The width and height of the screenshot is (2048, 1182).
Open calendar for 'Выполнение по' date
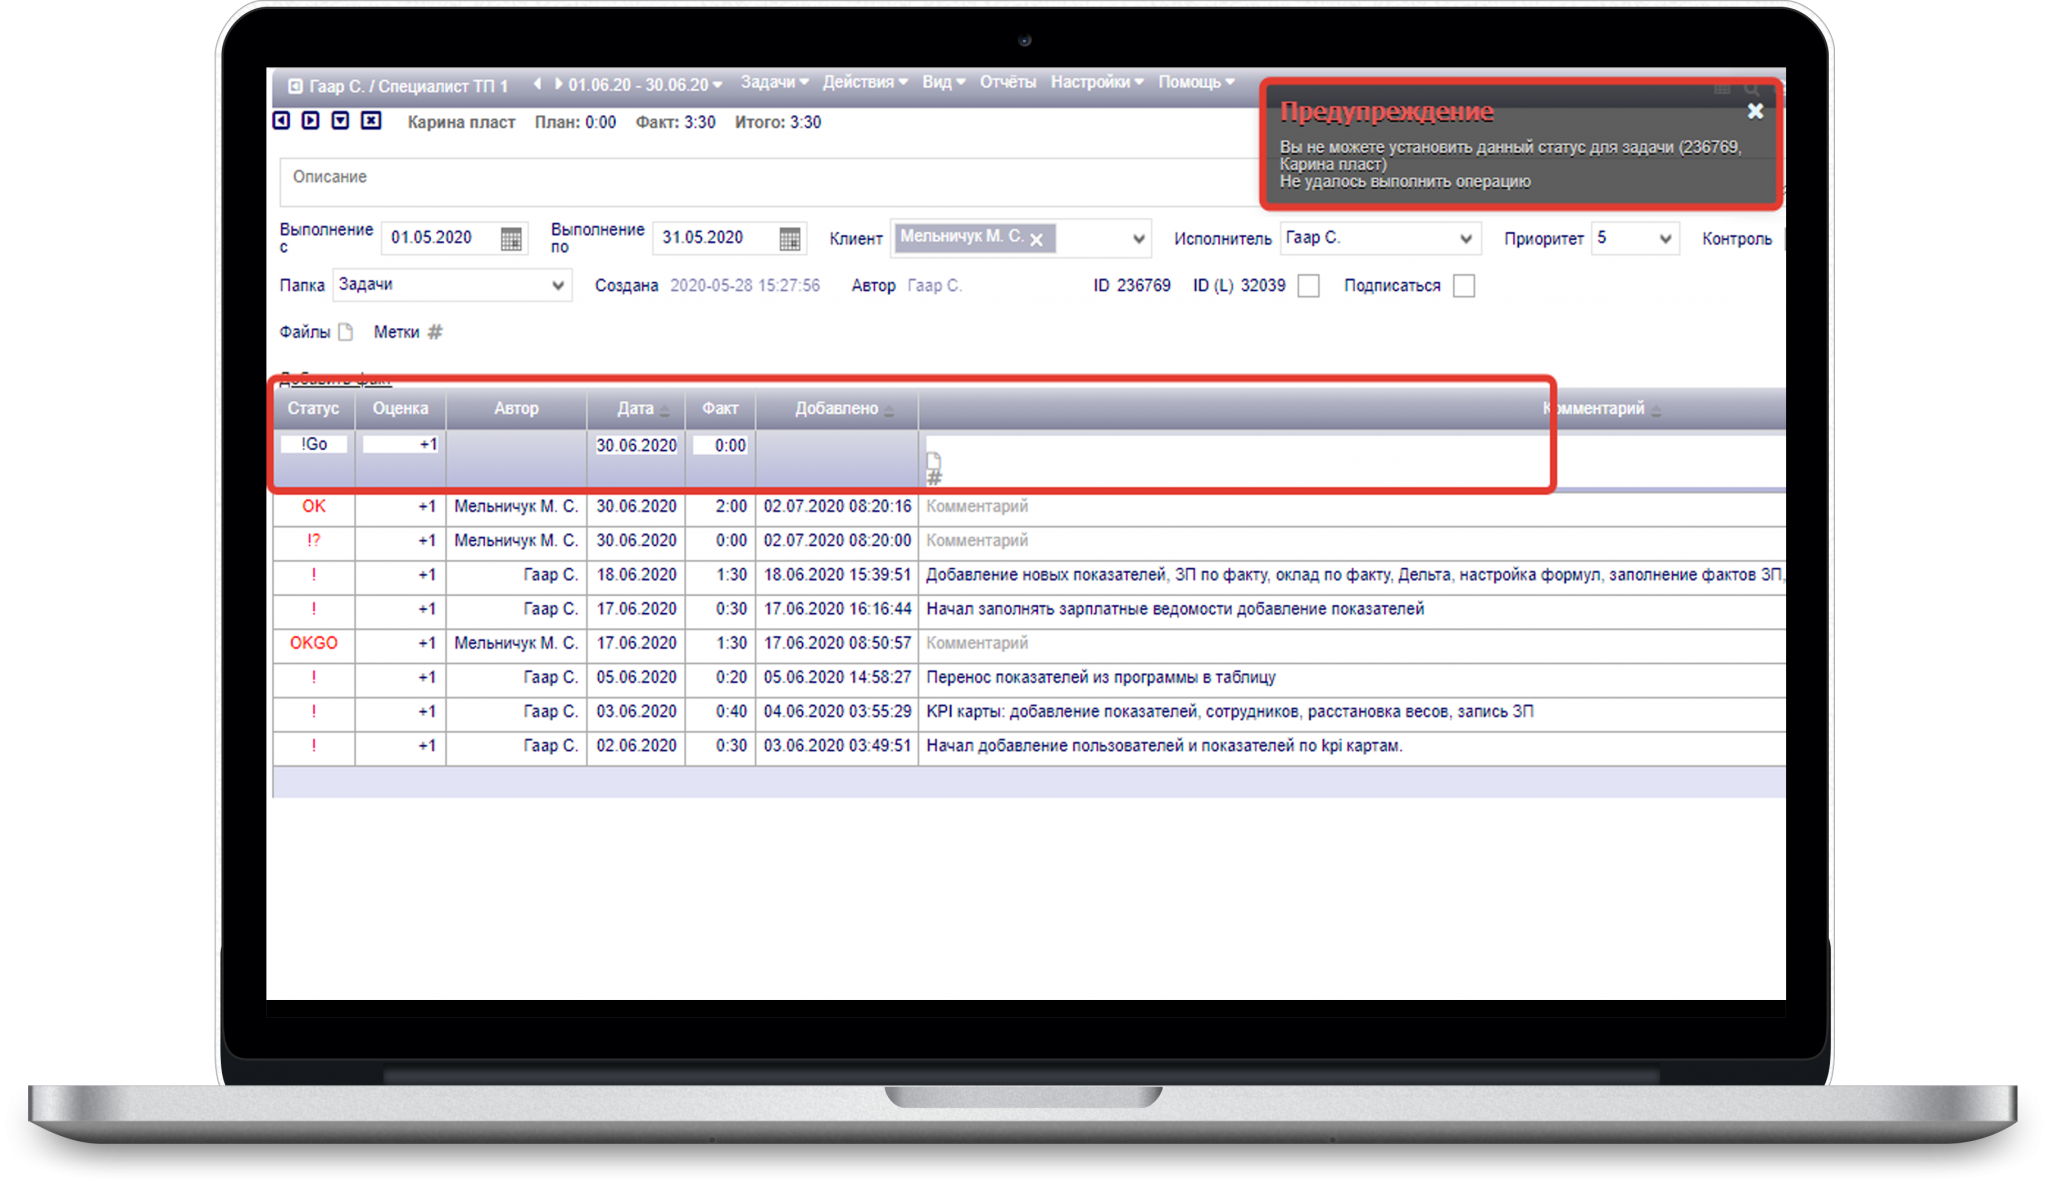[789, 238]
